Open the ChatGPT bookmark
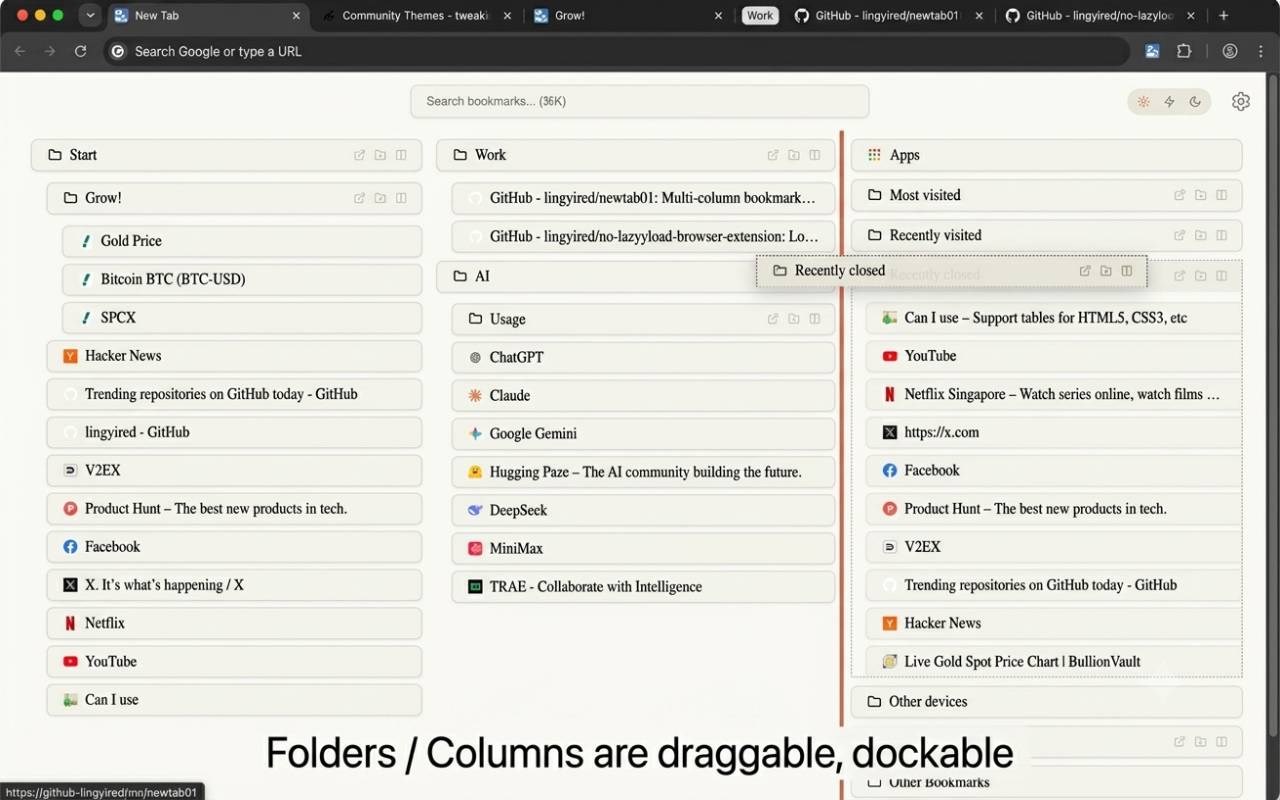The width and height of the screenshot is (1280, 800). click(643, 357)
